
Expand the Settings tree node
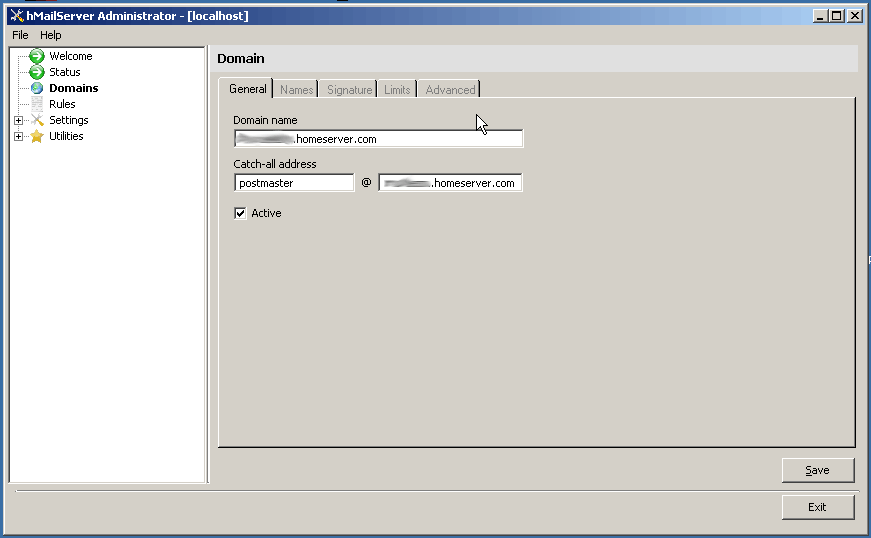[x=18, y=120]
